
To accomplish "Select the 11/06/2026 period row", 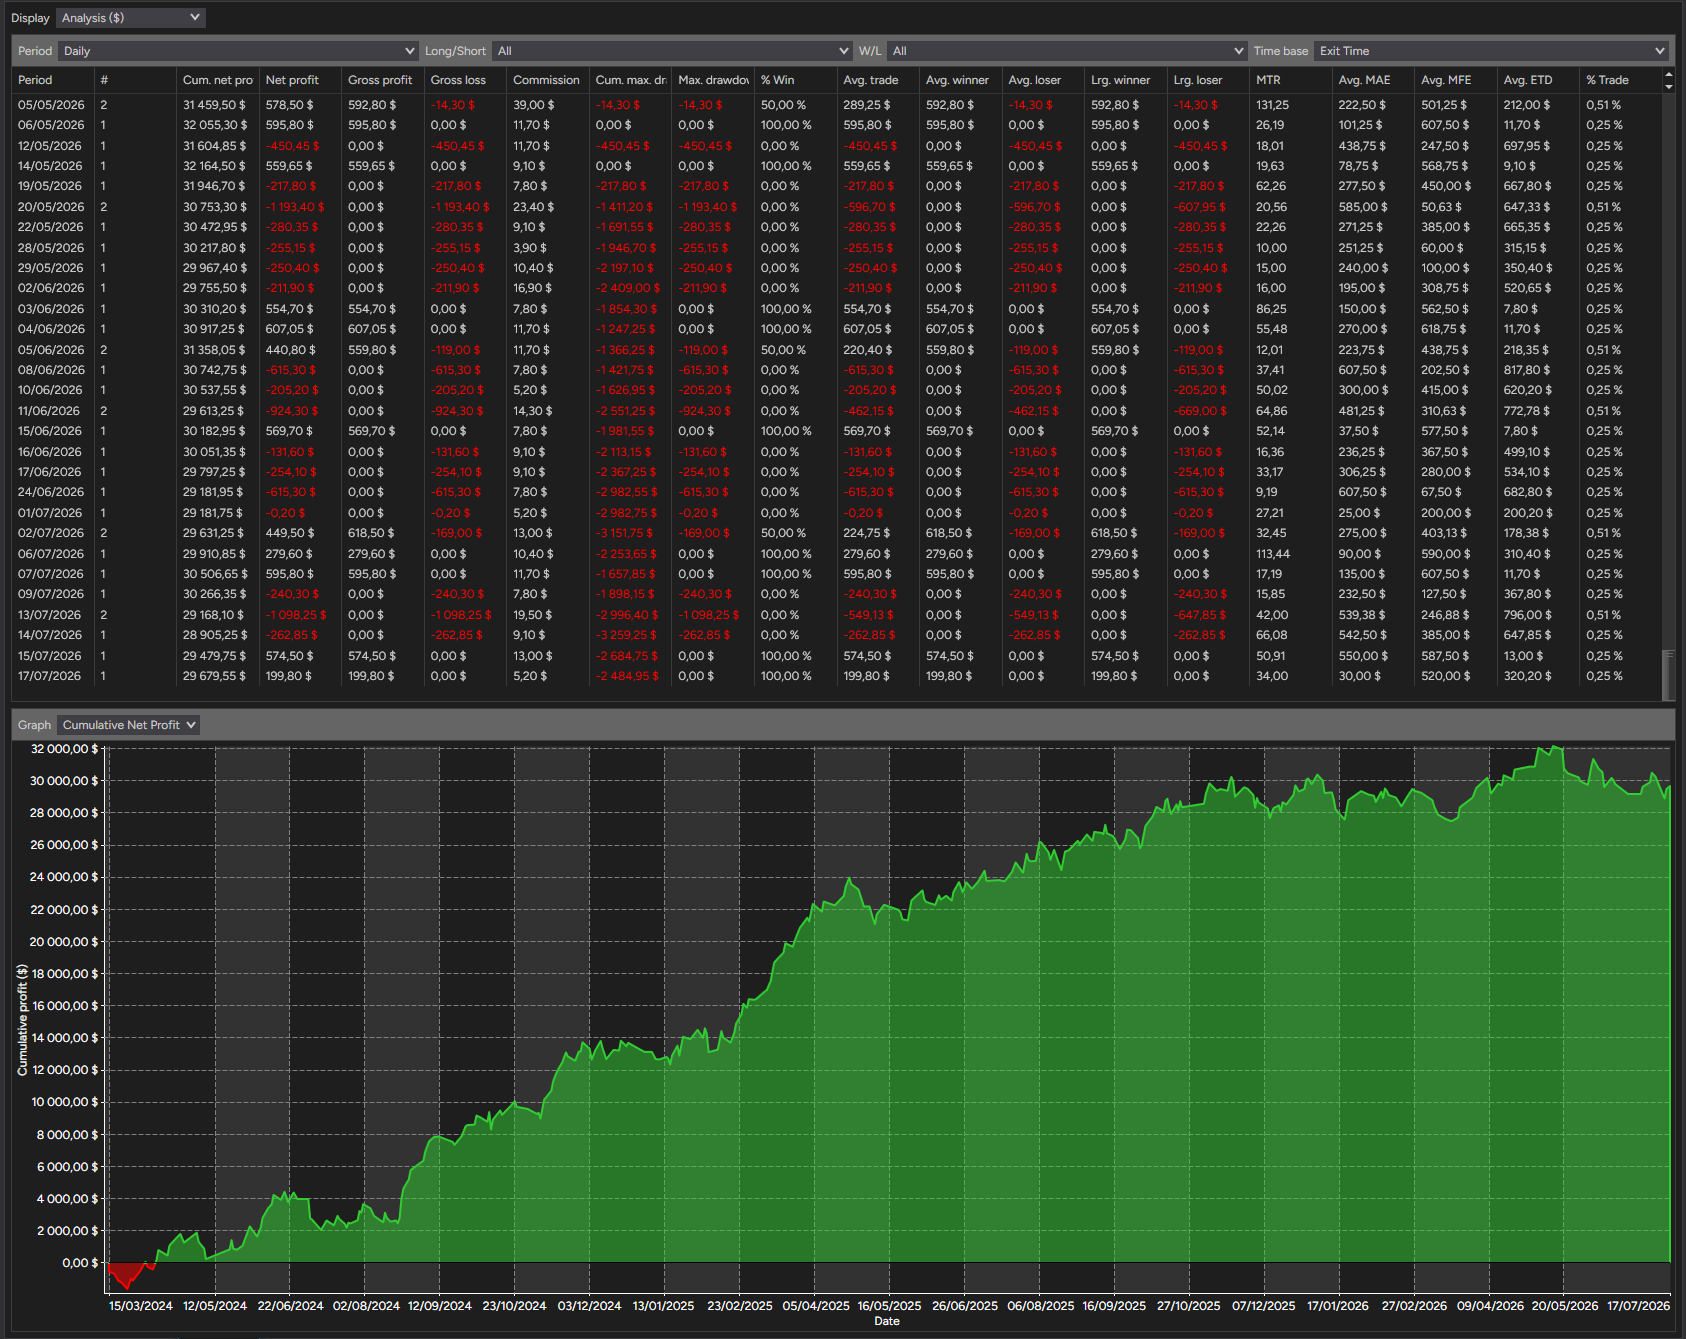I will pyautogui.click(x=836, y=411).
